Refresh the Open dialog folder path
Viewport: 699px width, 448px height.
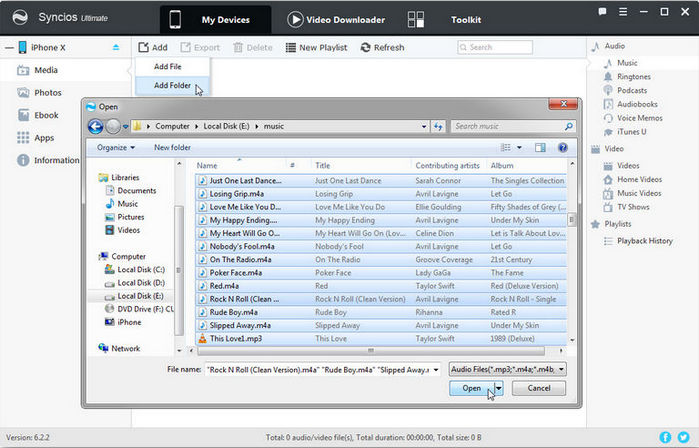click(439, 127)
